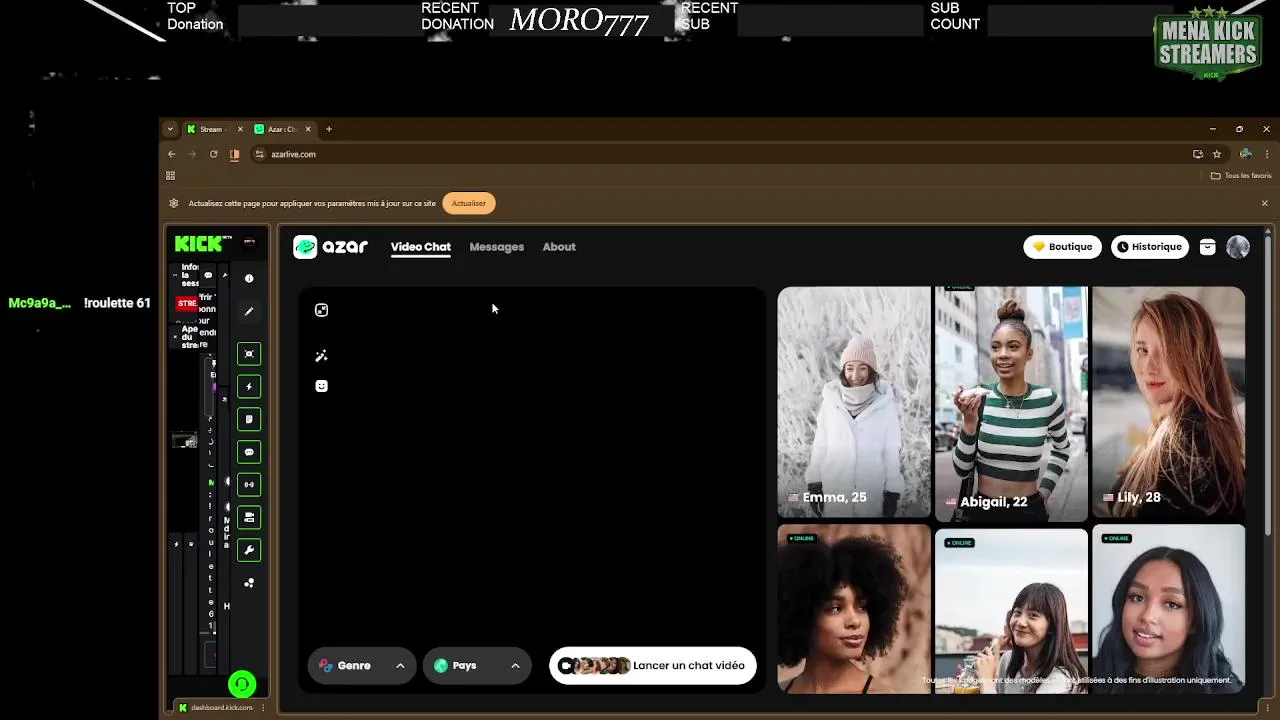Click the azarlive.com address bar

tap(719, 154)
